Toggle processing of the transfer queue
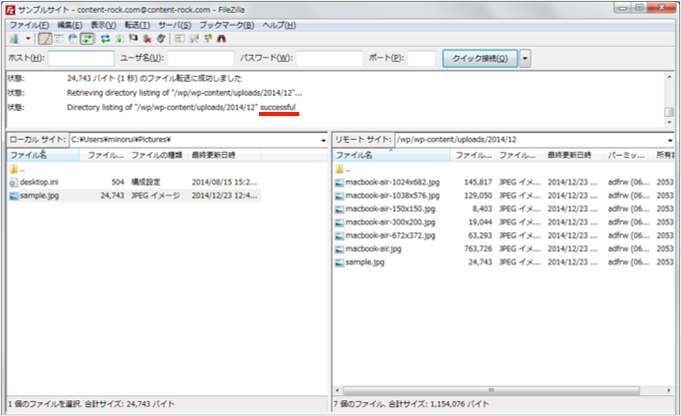Screen dimensions: 681x416 [x=119, y=39]
